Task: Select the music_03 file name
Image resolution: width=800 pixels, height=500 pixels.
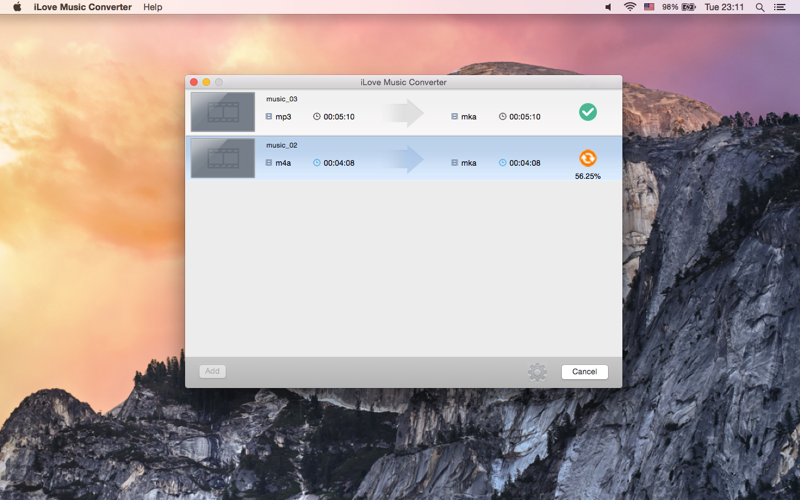Action: pyautogui.click(x=282, y=99)
